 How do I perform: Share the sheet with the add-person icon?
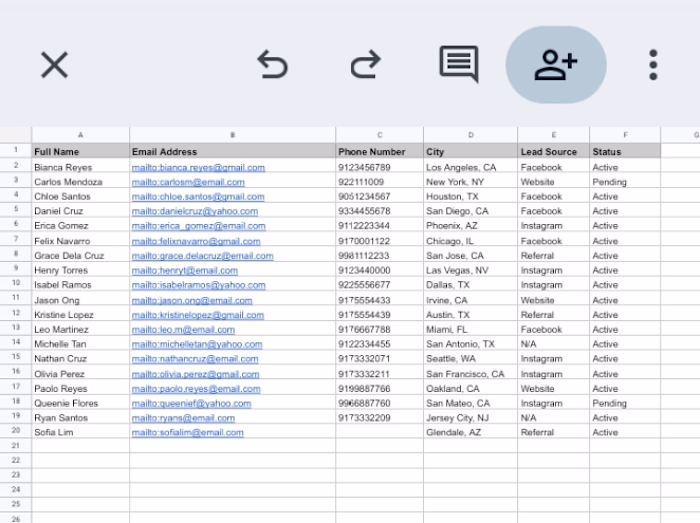556,65
